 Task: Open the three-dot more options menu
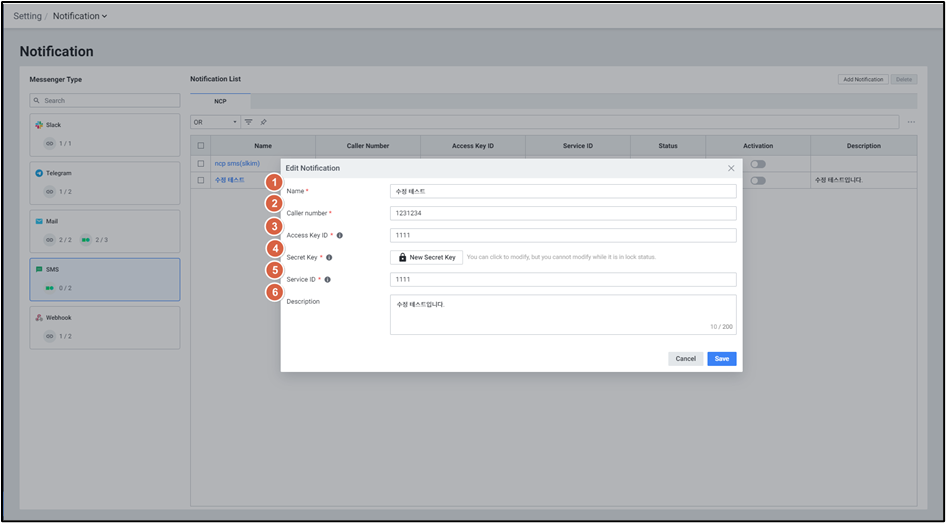click(911, 122)
